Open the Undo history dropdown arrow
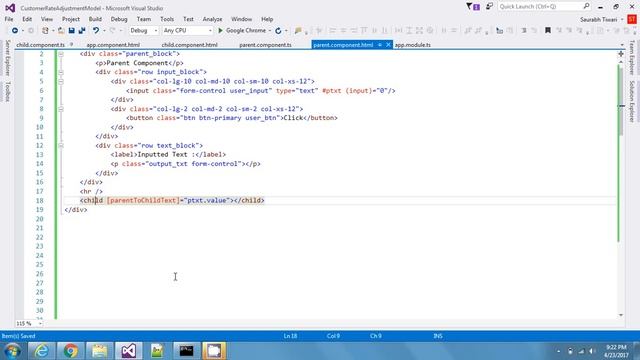 point(104,31)
